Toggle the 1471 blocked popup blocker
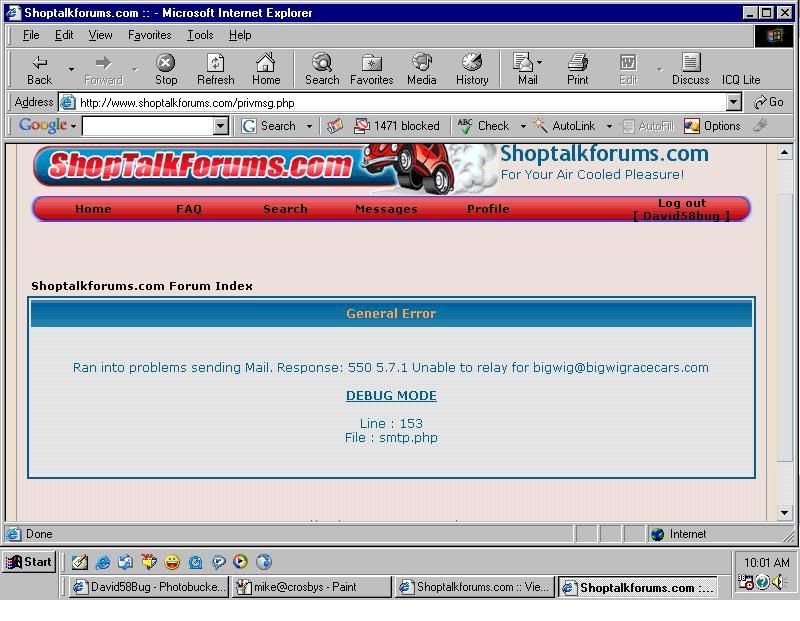Image resolution: width=800 pixels, height=621 pixels. tap(397, 126)
